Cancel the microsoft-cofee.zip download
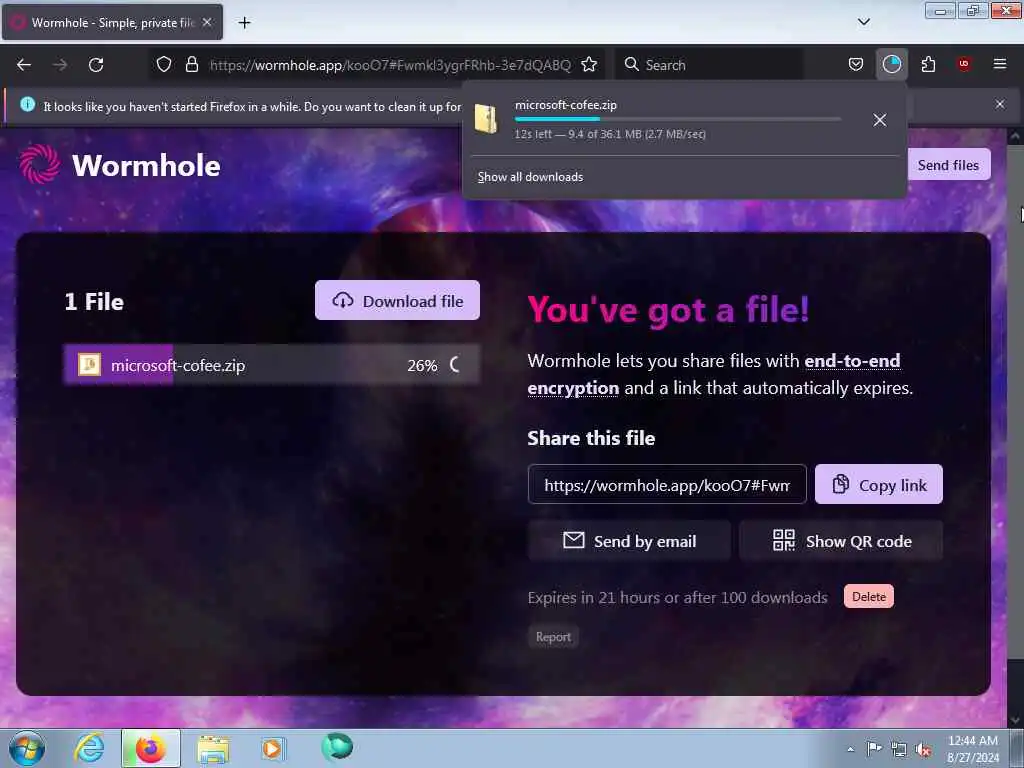Screen dimensions: 1024x768 point(880,120)
